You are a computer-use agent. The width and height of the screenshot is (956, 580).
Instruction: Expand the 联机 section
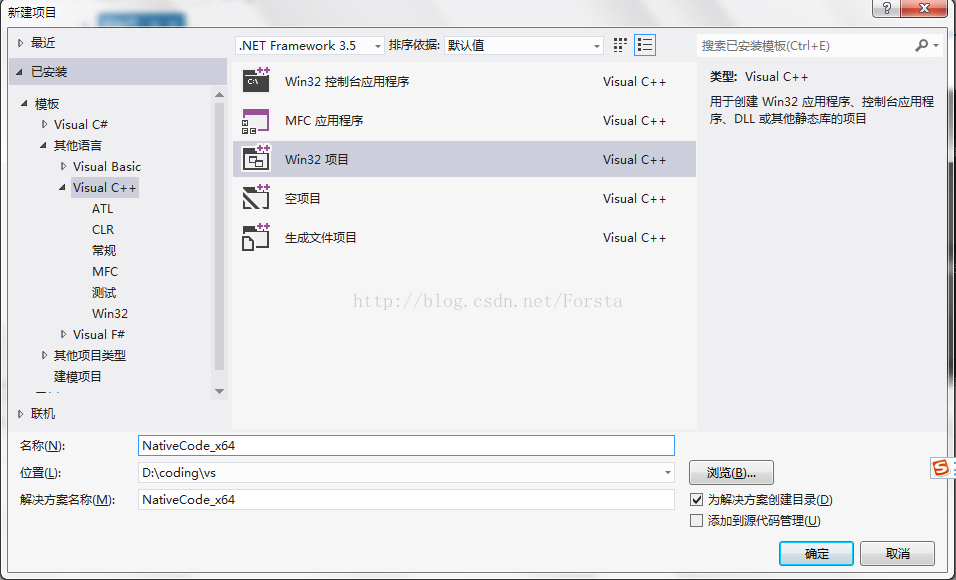click(21, 414)
